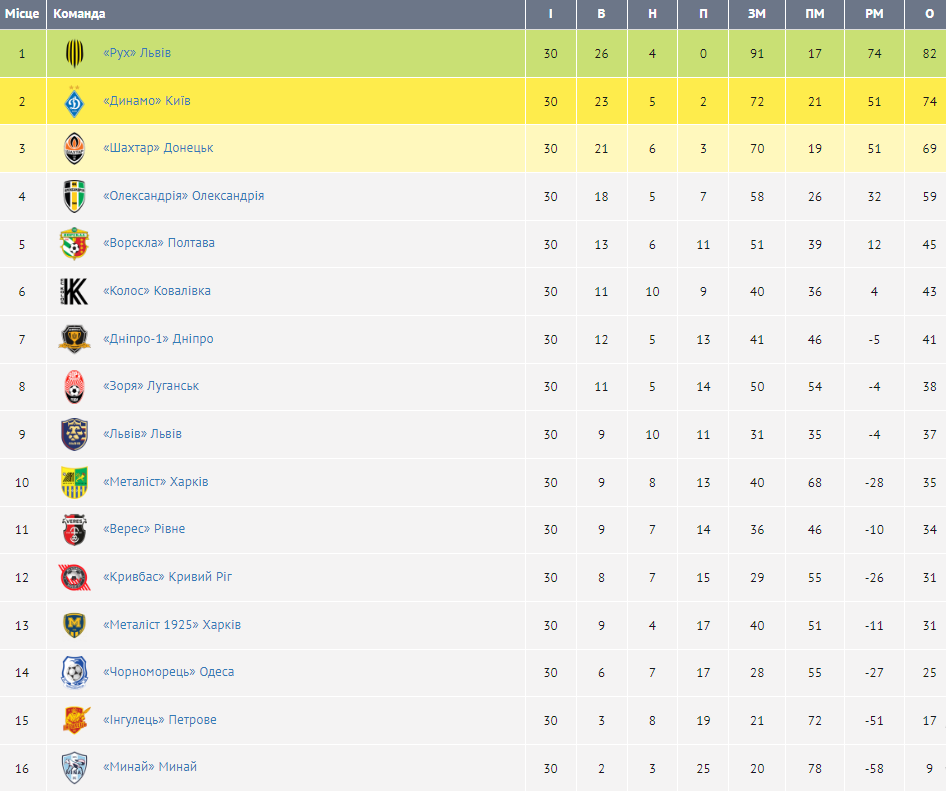Click the «Місце» column header
The width and height of the screenshot is (946, 792).
tap(22, 14)
